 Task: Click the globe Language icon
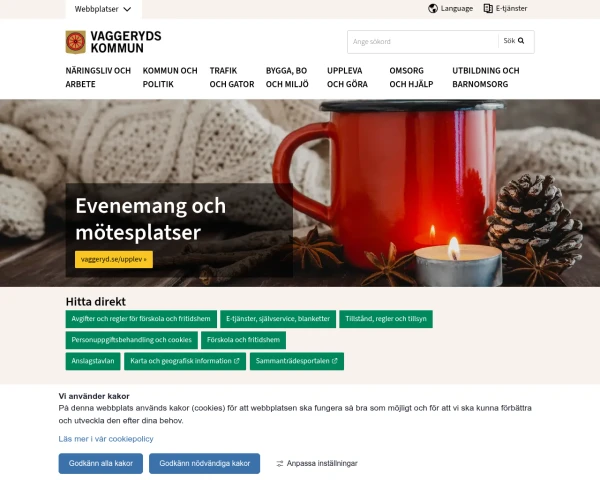tap(433, 8)
